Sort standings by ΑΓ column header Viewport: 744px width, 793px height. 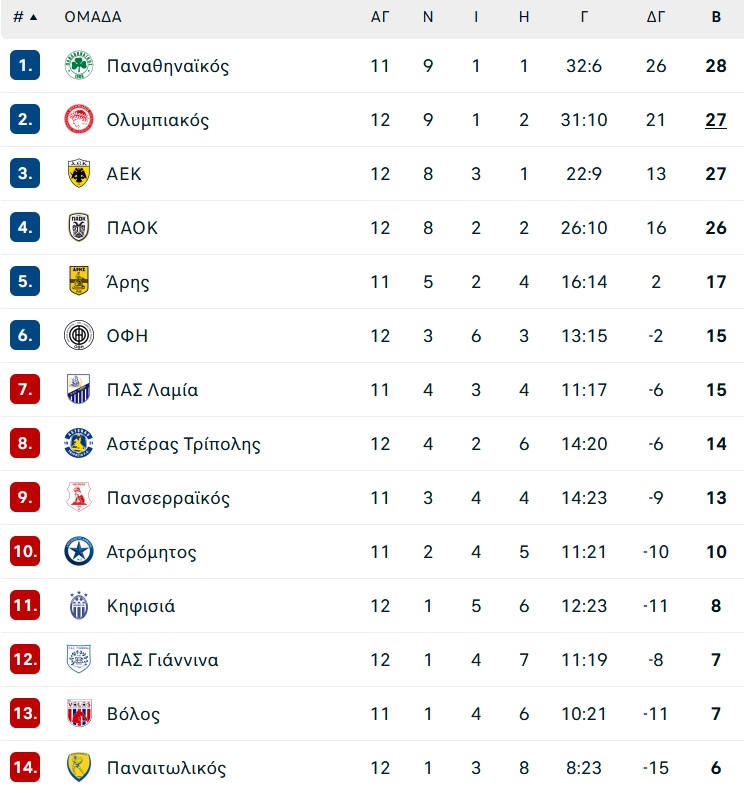pyautogui.click(x=380, y=17)
